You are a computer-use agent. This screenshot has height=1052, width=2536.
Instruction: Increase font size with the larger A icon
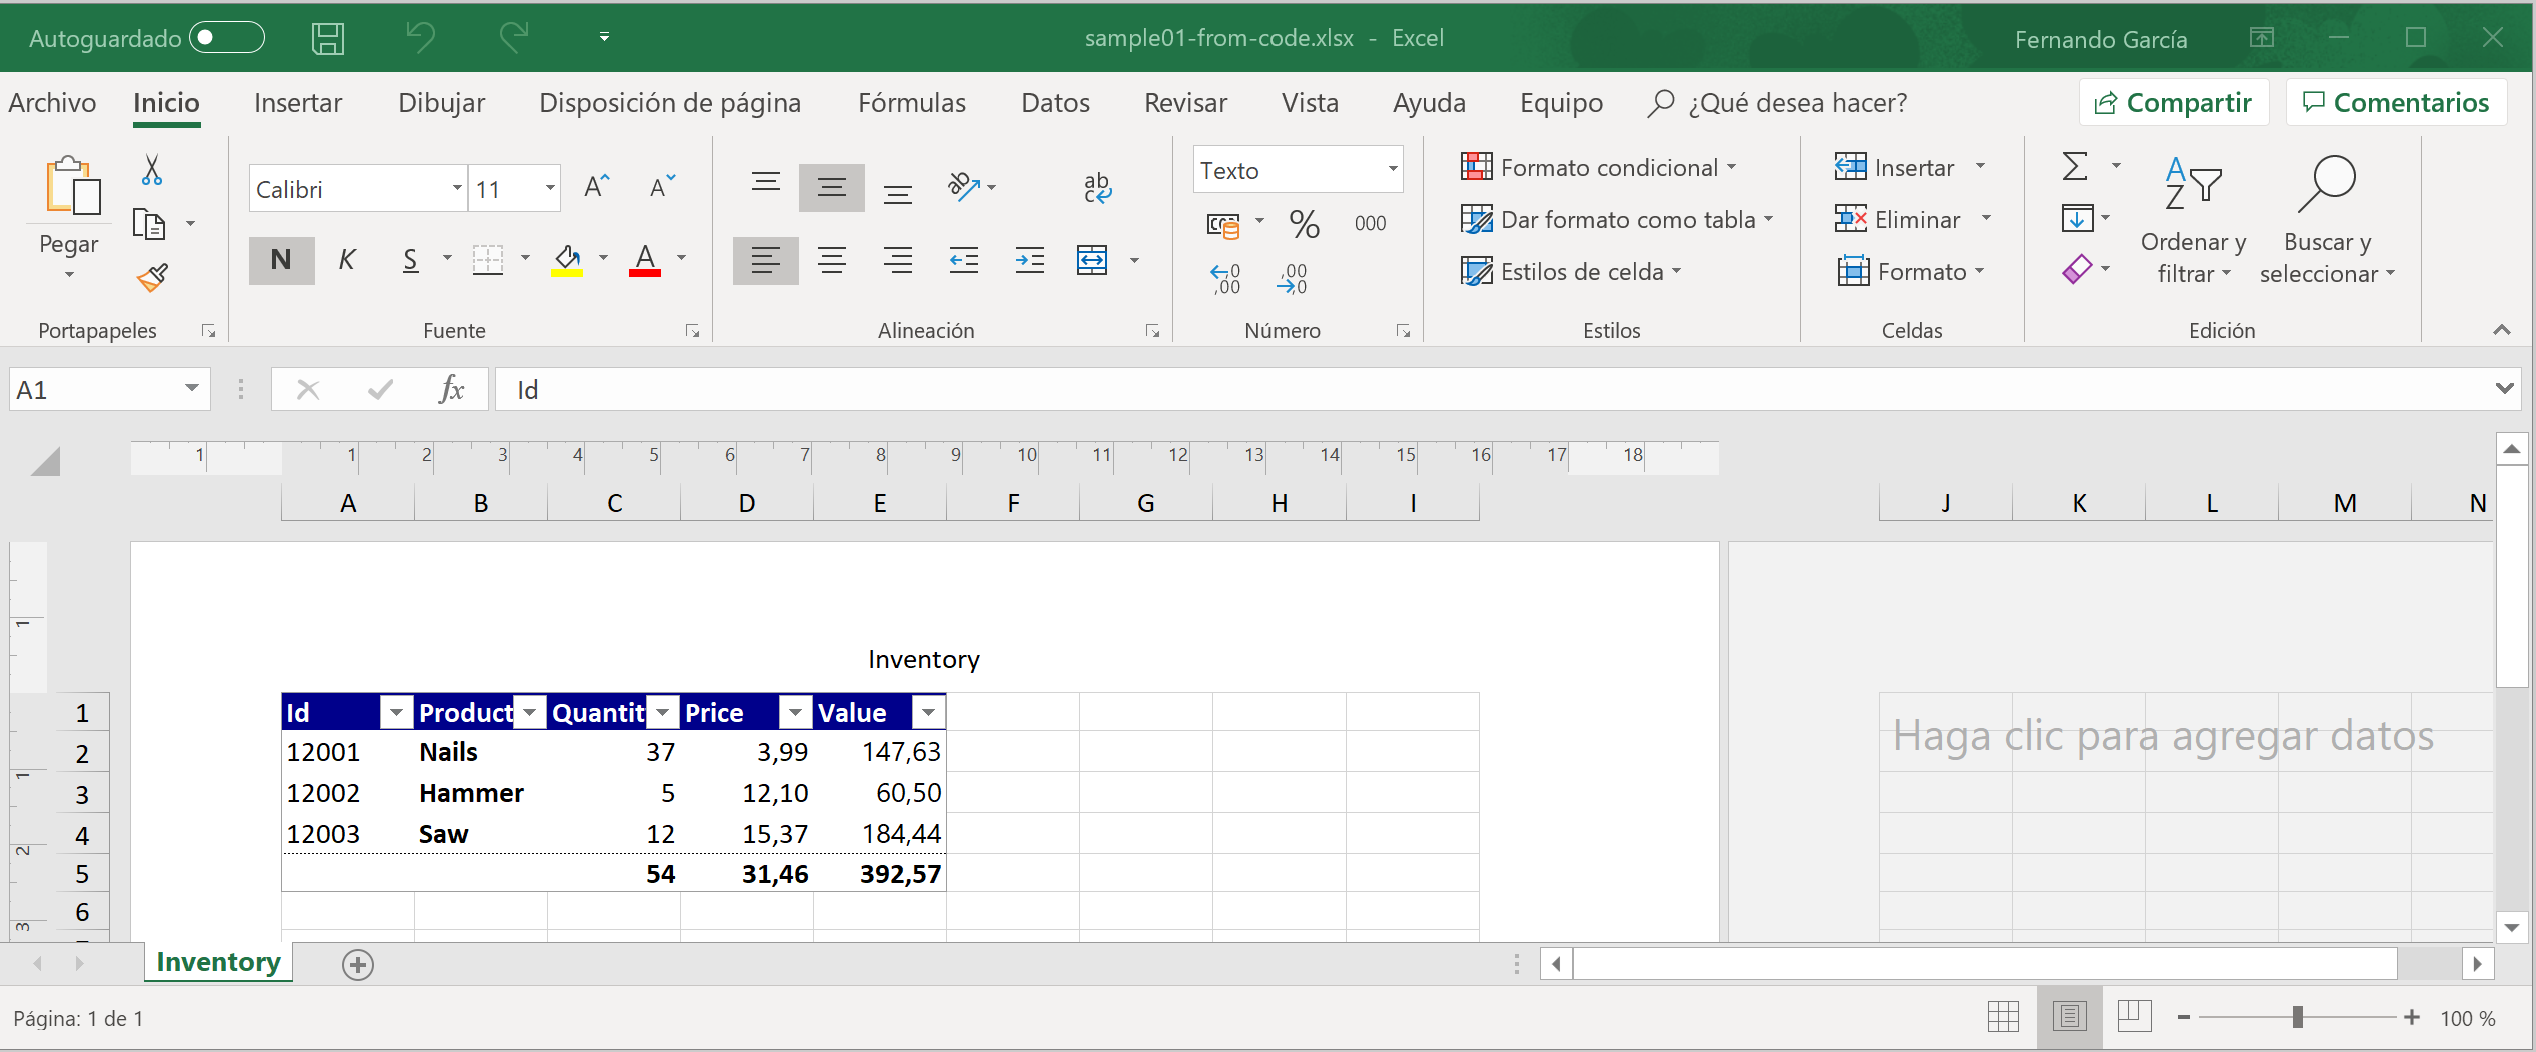(597, 187)
